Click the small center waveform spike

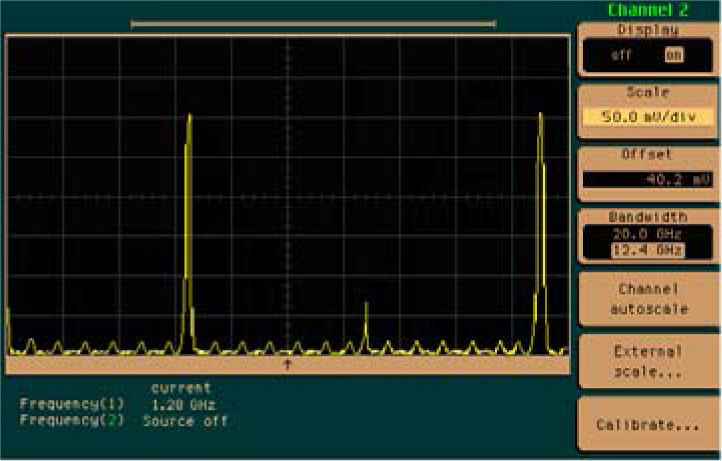pos(367,305)
